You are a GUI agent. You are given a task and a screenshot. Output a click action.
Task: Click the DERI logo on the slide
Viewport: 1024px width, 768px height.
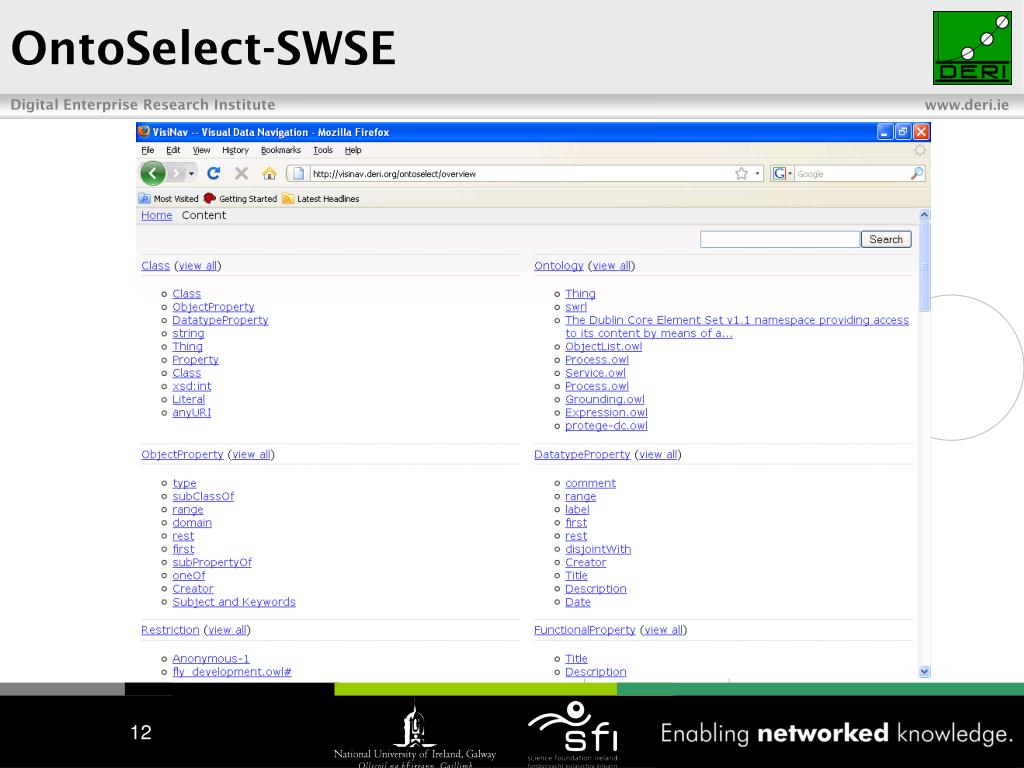tap(972, 48)
